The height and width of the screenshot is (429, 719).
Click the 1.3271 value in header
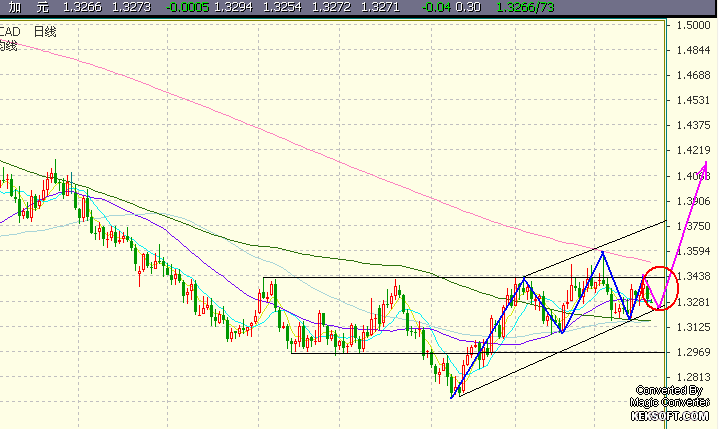(380, 7)
